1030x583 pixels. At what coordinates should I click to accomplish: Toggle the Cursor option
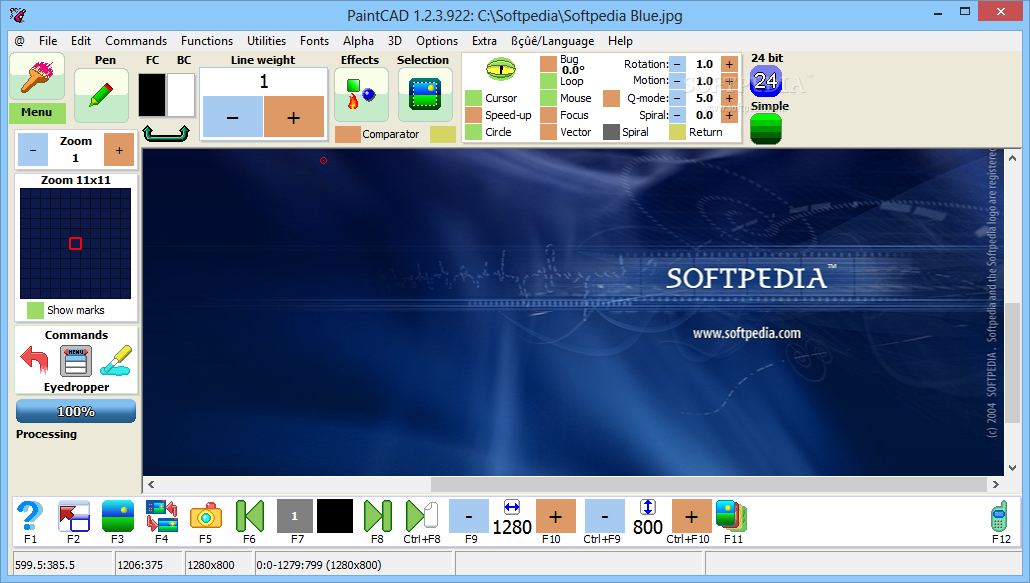coord(474,98)
